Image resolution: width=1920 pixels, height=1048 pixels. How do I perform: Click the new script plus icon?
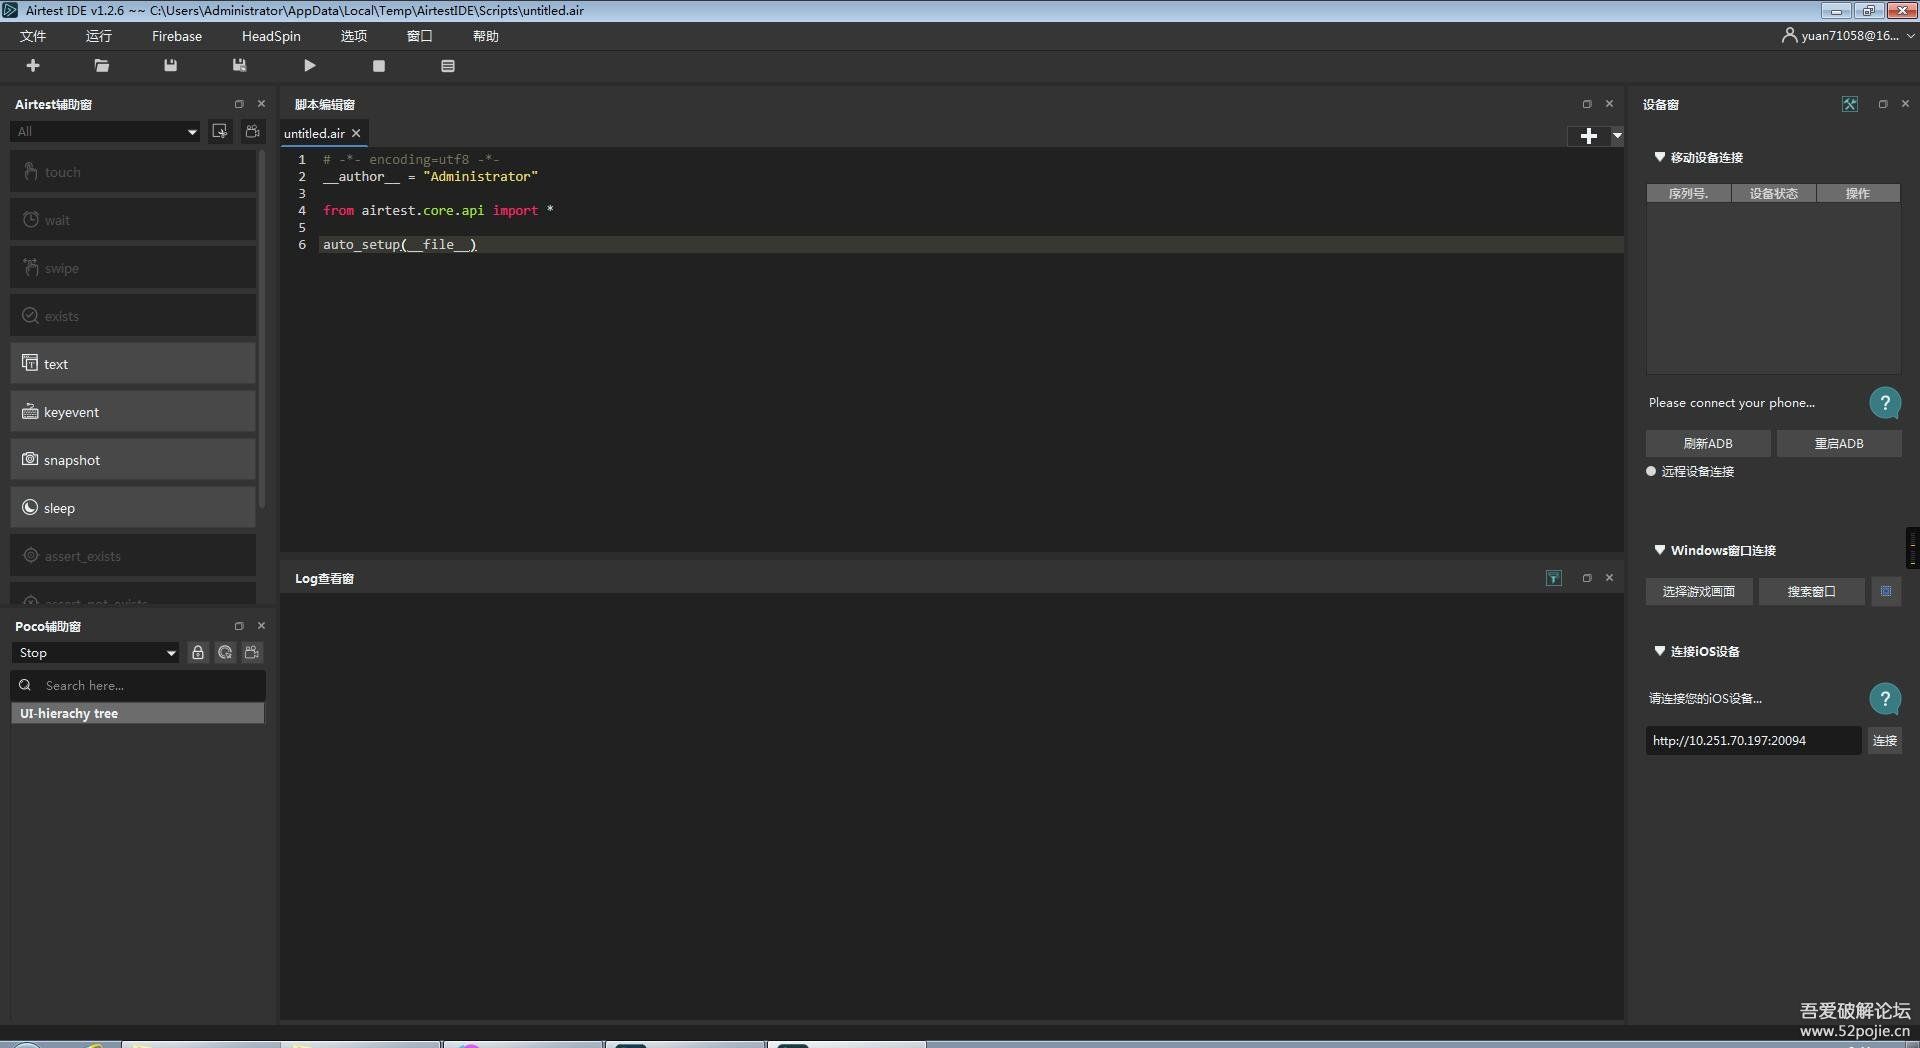coord(33,66)
